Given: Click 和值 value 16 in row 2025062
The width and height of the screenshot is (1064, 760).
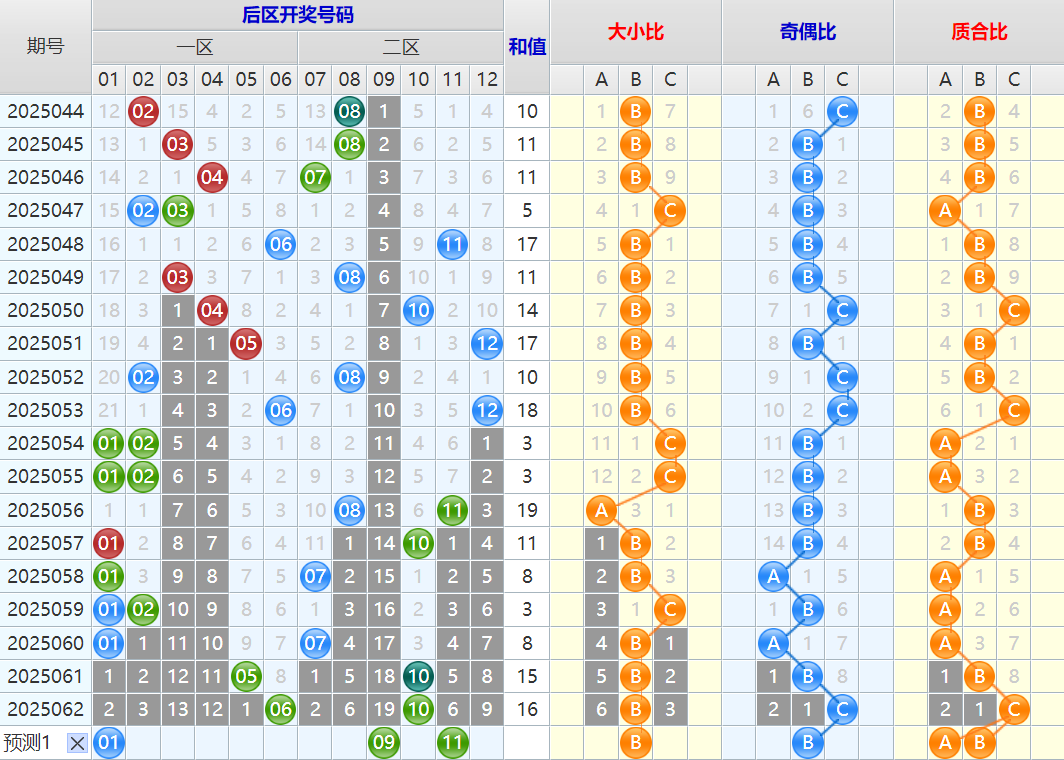Looking at the screenshot, I should (527, 710).
